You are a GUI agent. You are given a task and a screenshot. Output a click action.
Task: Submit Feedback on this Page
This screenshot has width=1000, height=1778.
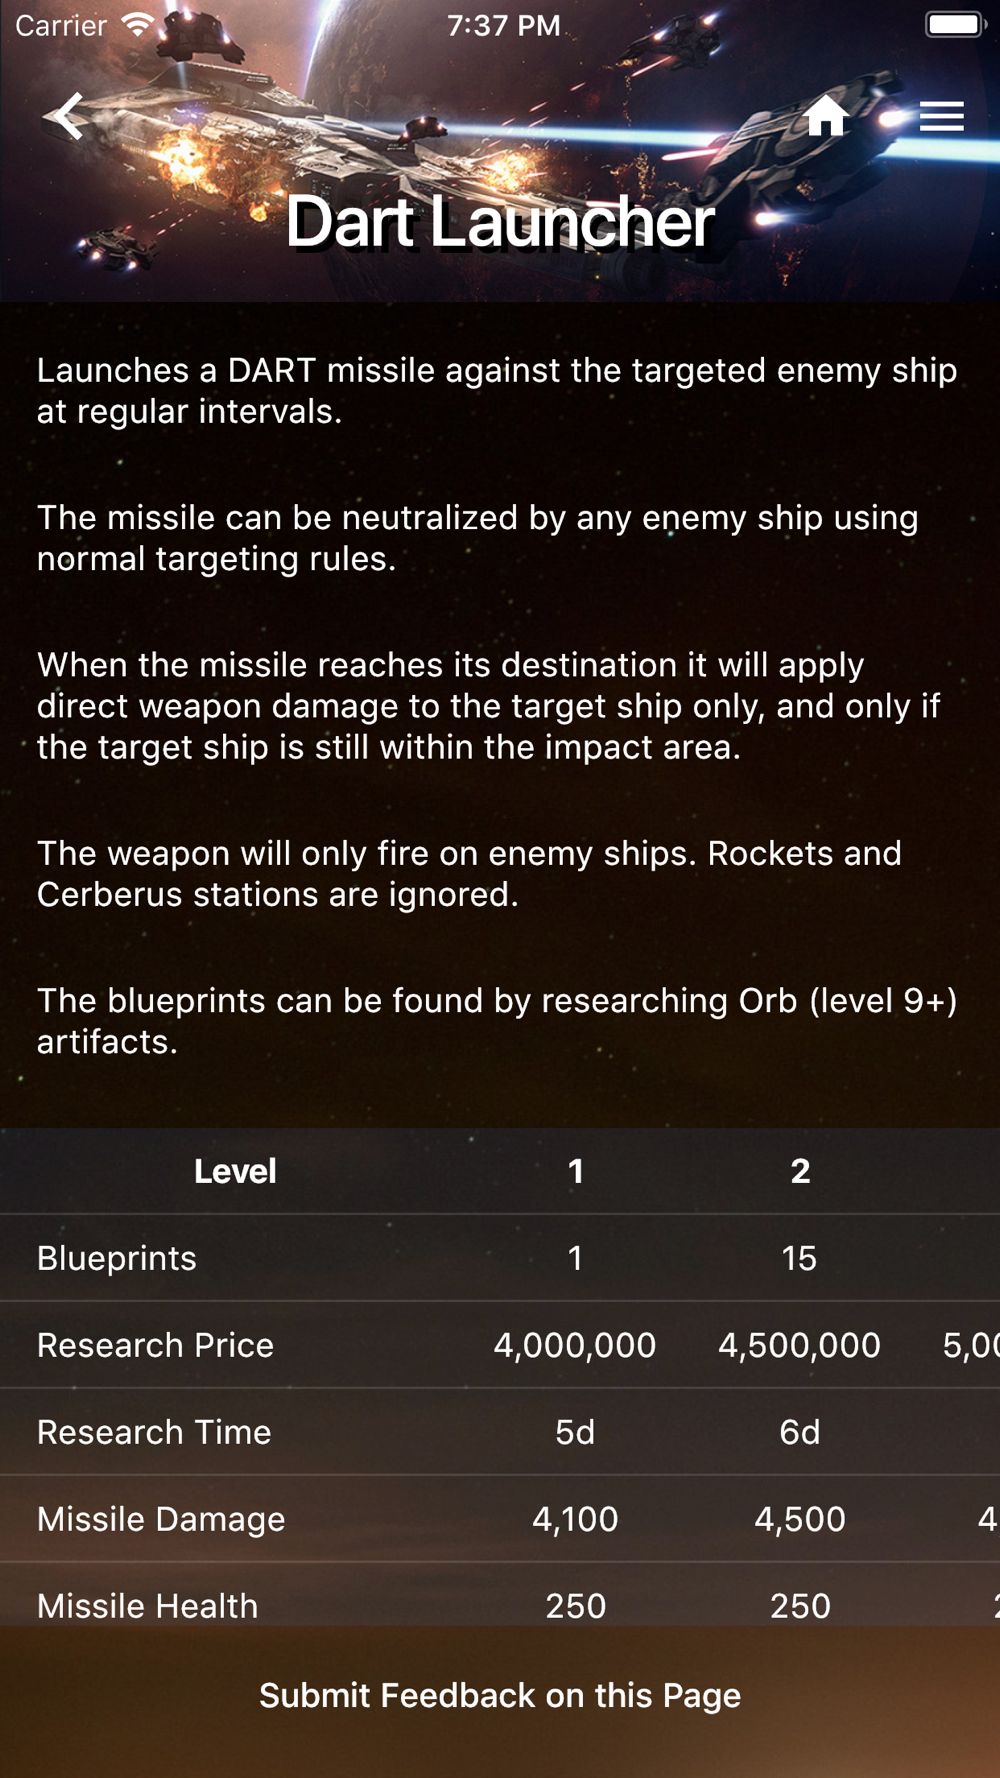pos(500,1695)
